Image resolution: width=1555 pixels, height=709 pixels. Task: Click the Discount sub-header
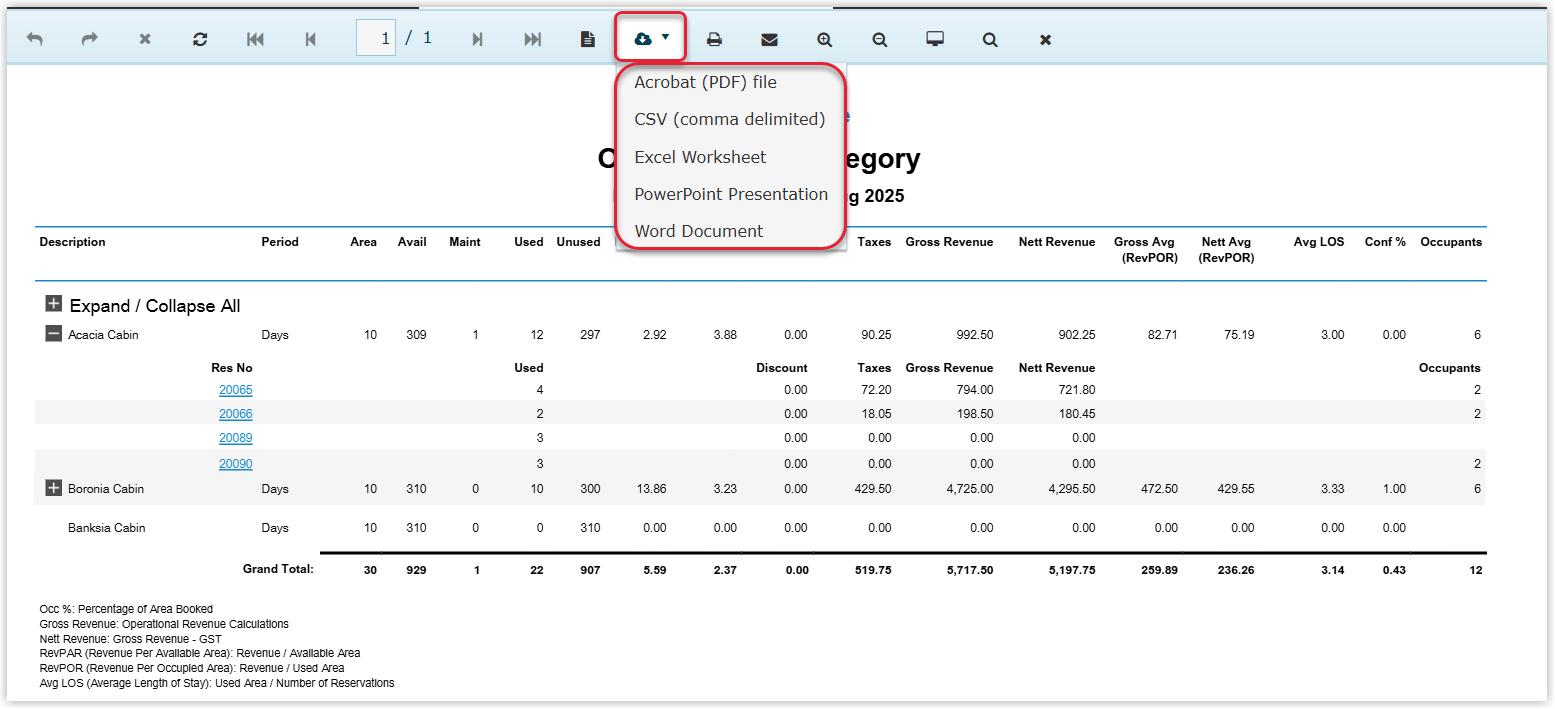pyautogui.click(x=782, y=368)
